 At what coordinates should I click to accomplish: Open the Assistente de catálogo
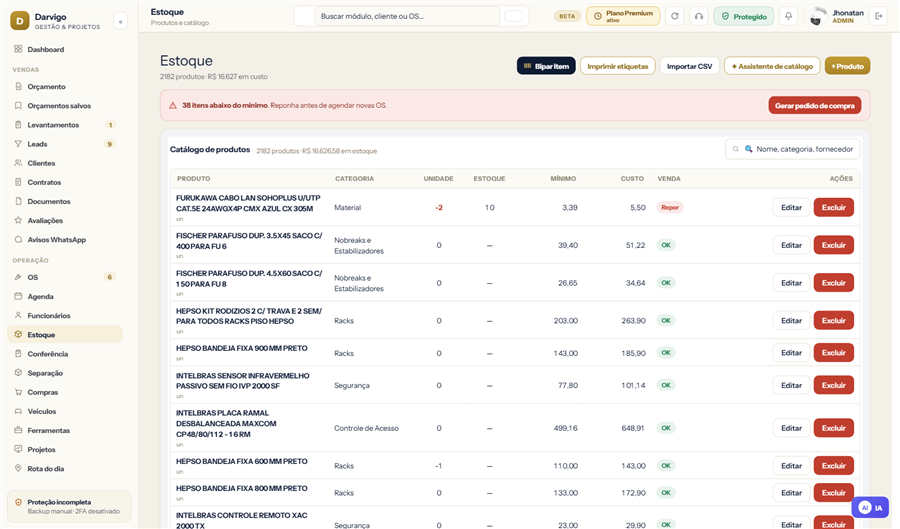tap(772, 66)
